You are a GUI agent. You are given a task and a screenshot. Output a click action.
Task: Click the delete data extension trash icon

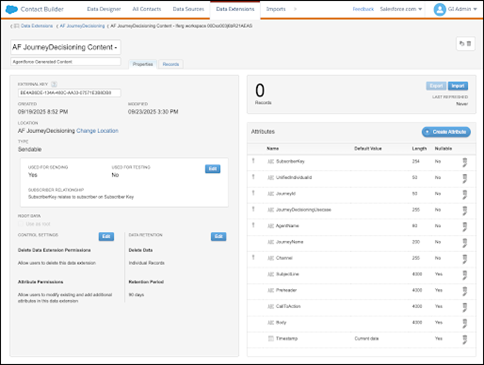pyautogui.click(x=469, y=44)
